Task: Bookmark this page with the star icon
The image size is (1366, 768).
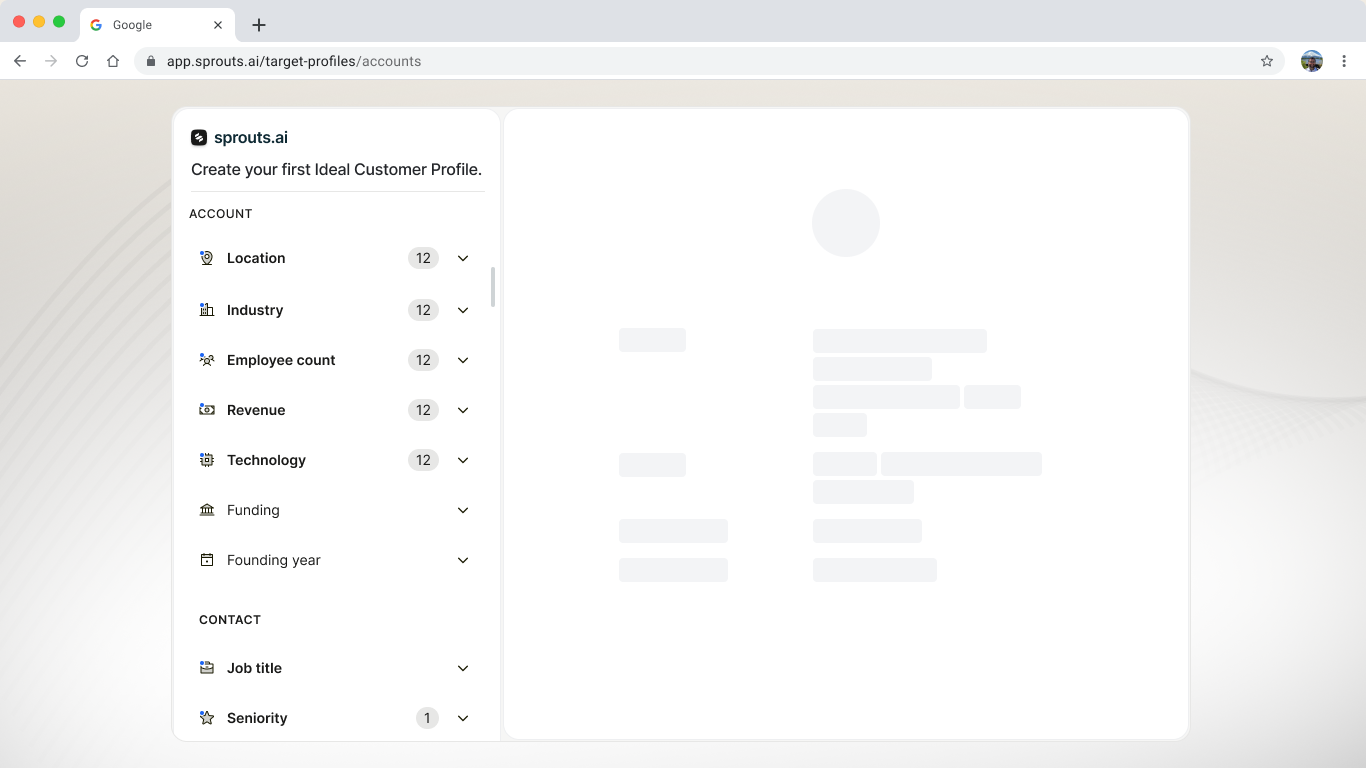Action: point(1267,61)
